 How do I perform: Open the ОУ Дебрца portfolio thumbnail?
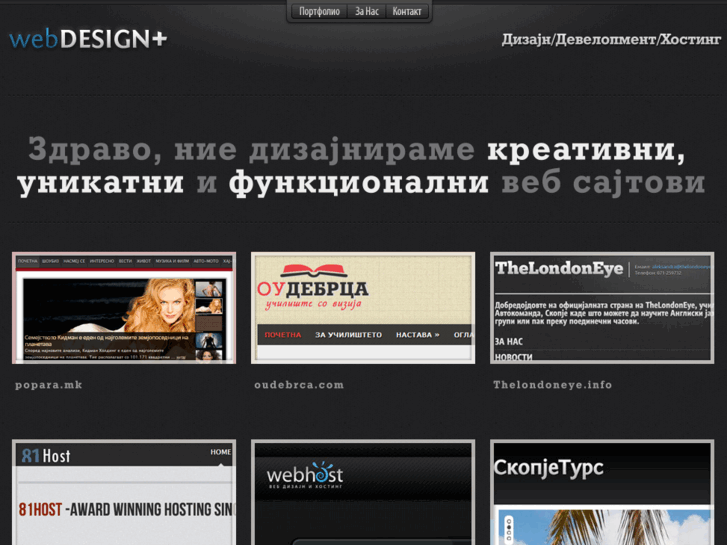[x=363, y=308]
